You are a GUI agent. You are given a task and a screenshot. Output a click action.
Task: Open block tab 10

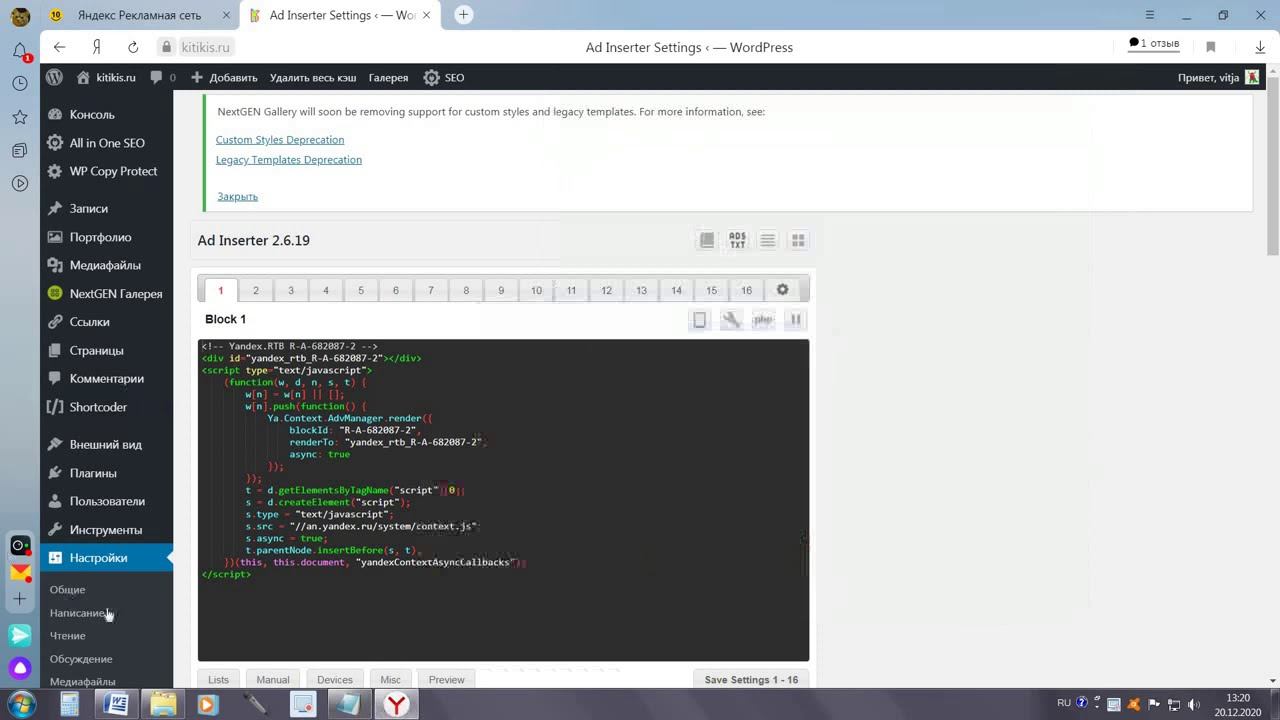point(536,290)
